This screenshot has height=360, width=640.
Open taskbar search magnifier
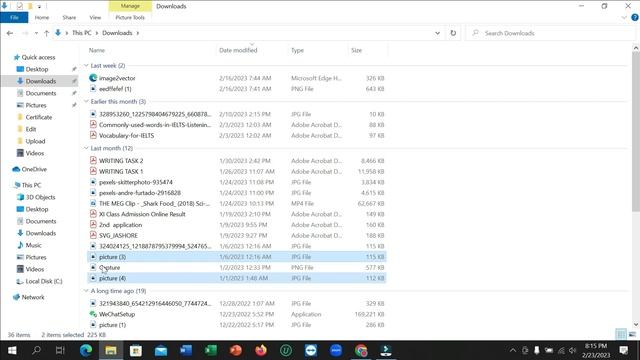[x=36, y=350]
